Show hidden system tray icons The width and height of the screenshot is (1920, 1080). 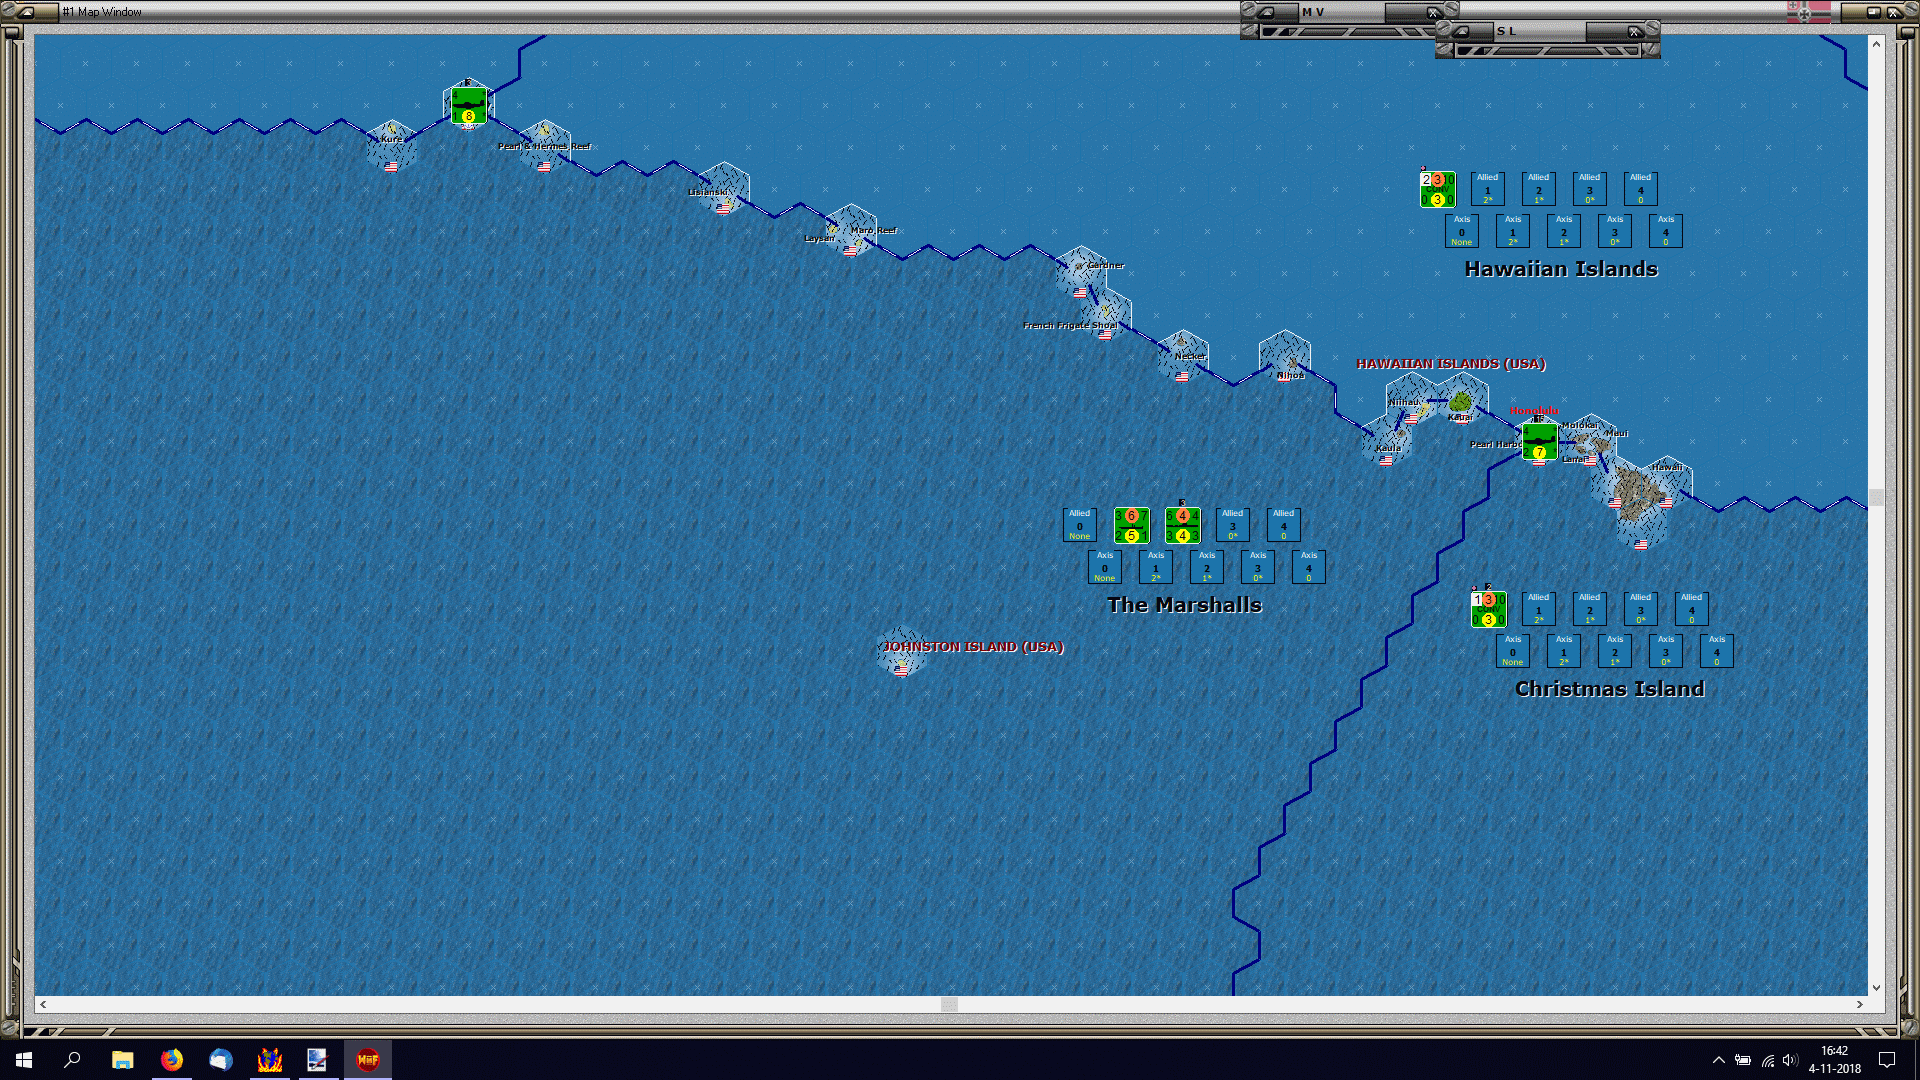coord(1718,1060)
